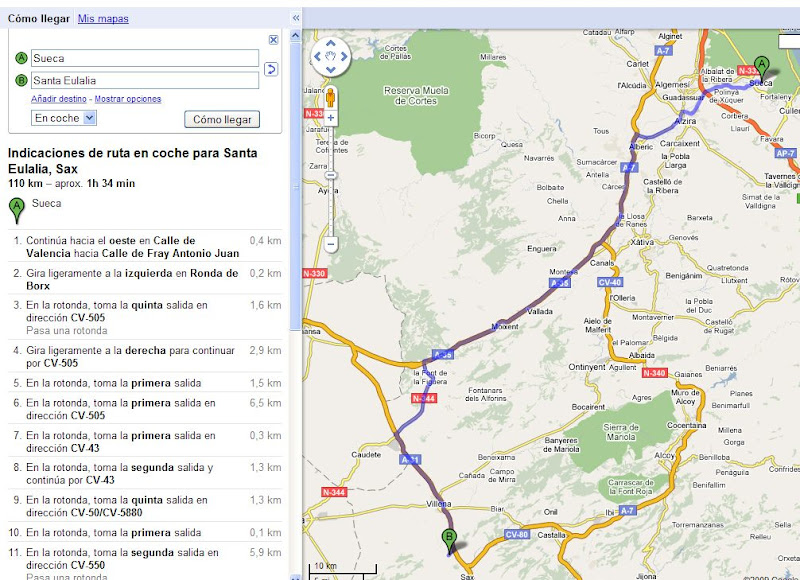This screenshot has width=800, height=580.
Task: Click green marker A beside Sueca input
Action: tap(21, 58)
